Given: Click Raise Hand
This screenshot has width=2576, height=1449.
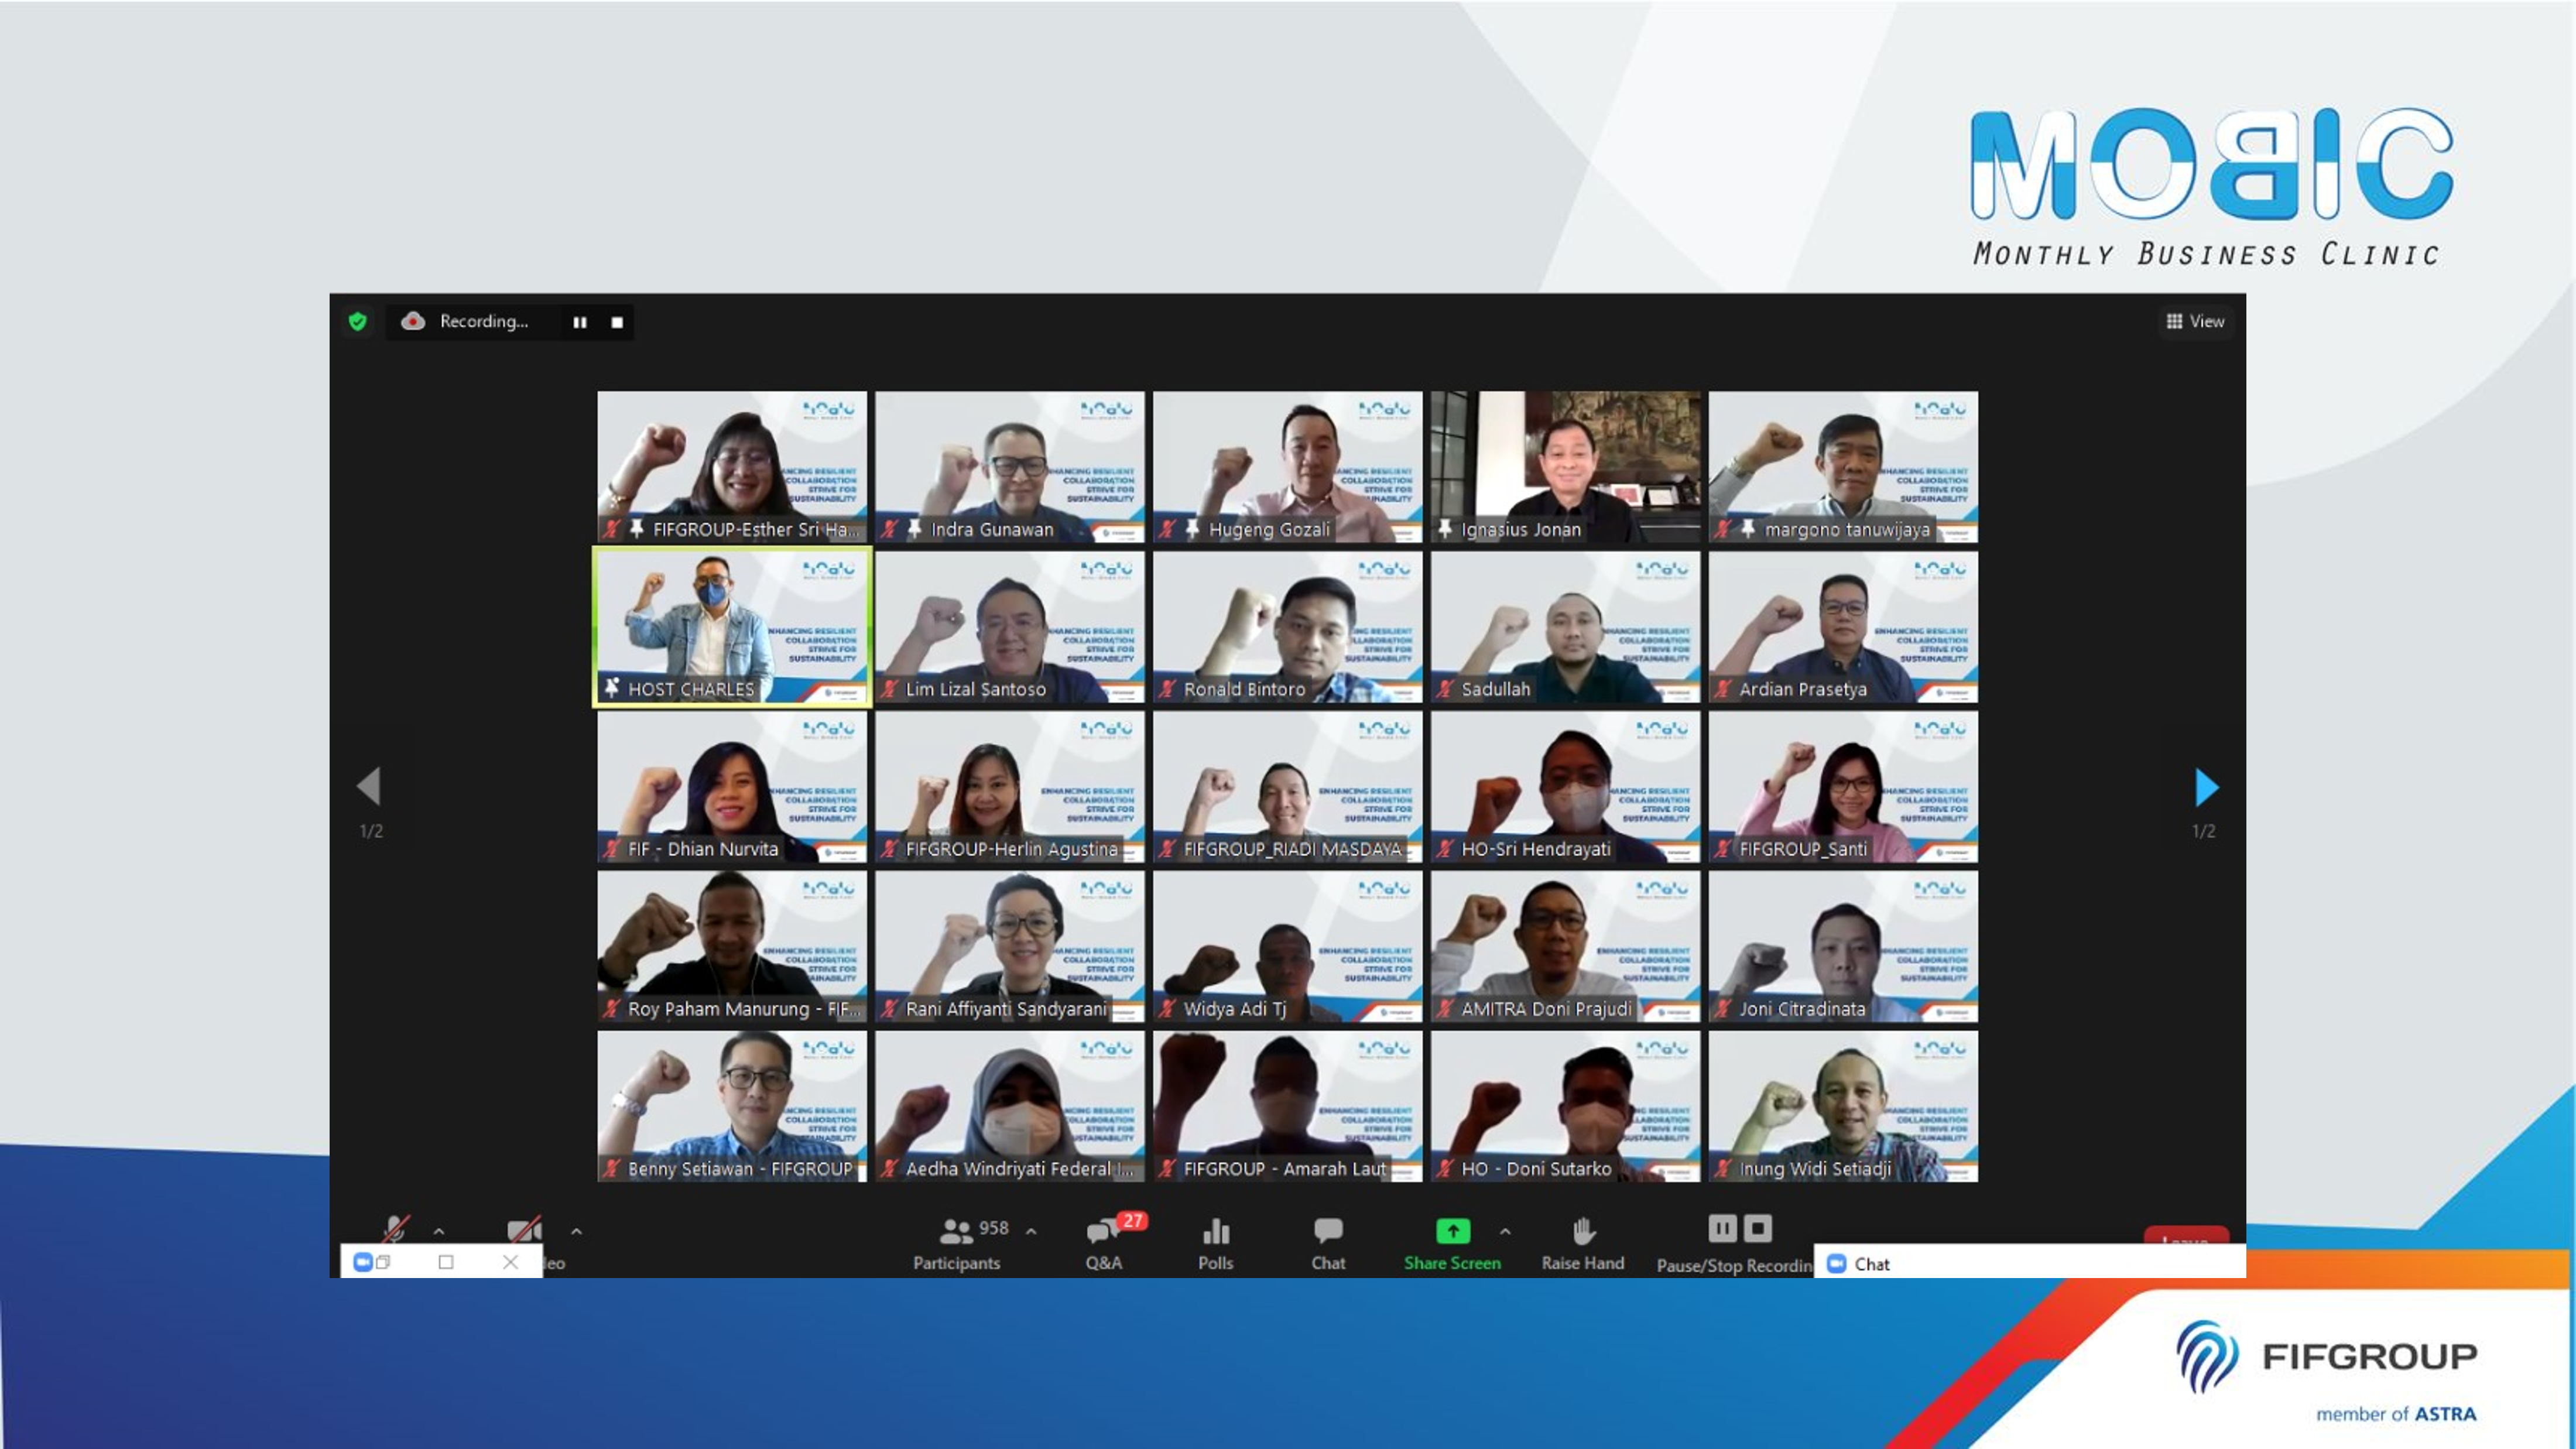Looking at the screenshot, I should pyautogui.click(x=1583, y=1244).
